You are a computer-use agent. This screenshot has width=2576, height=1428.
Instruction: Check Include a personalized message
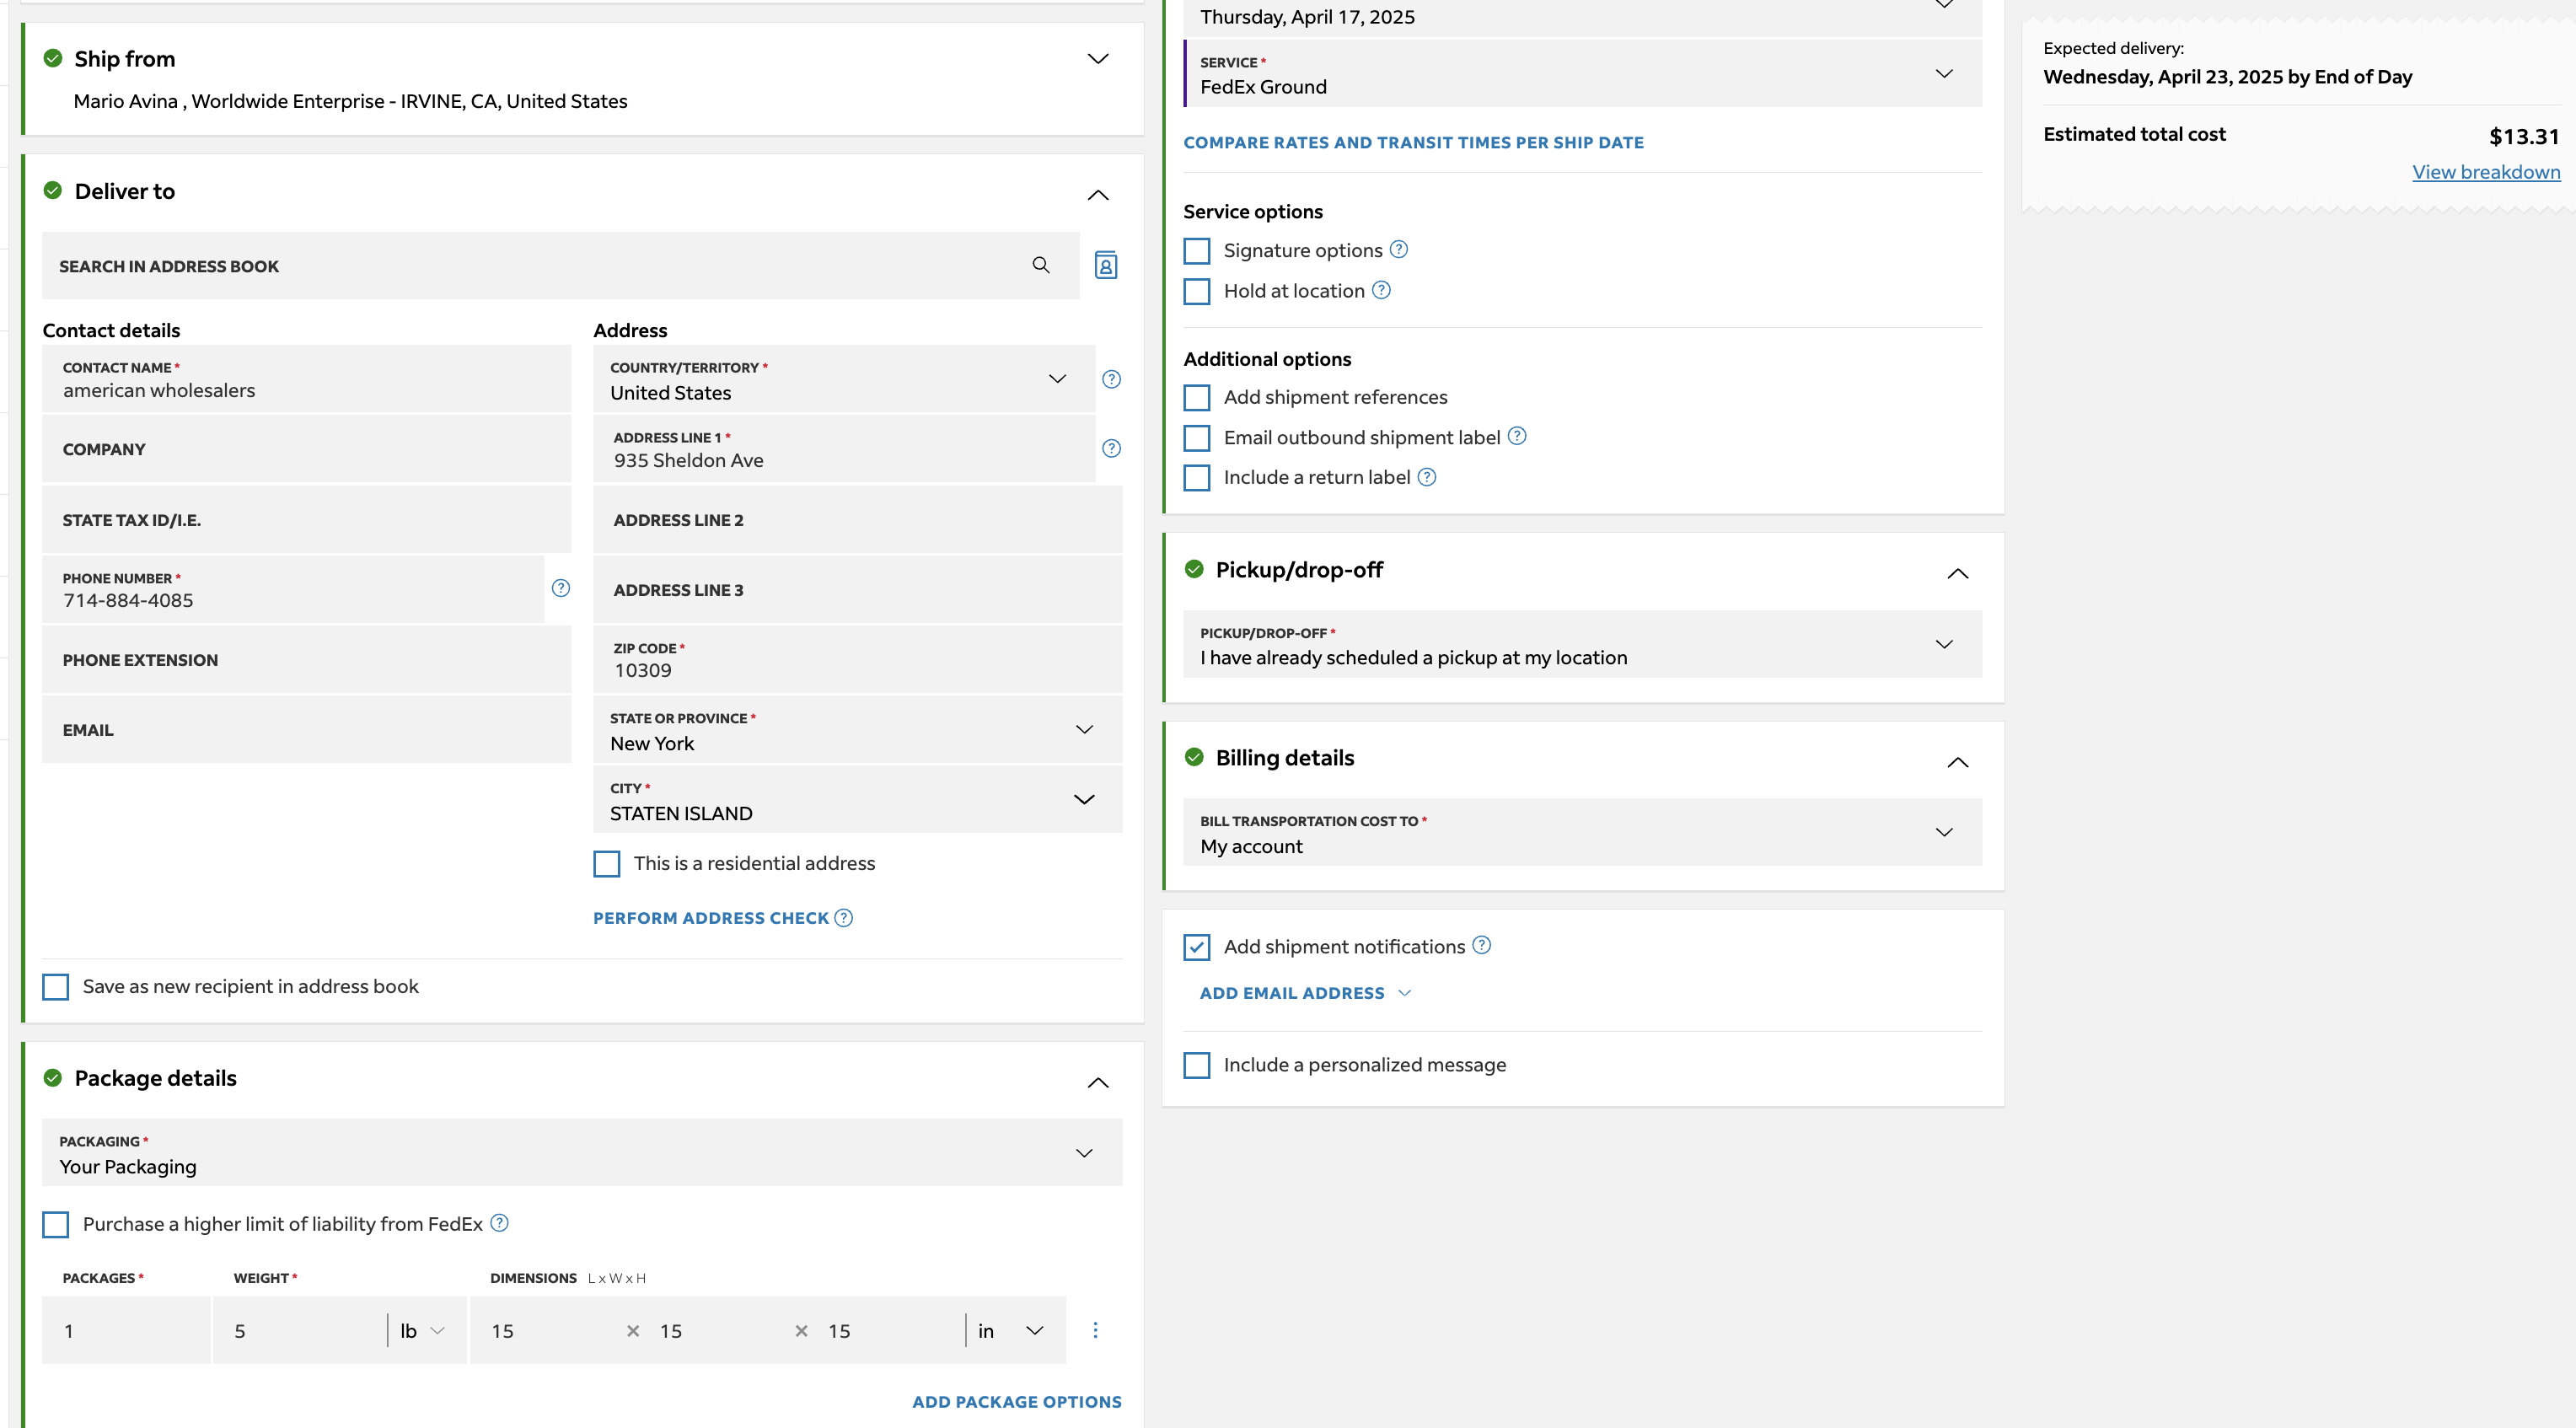[x=1197, y=1065]
